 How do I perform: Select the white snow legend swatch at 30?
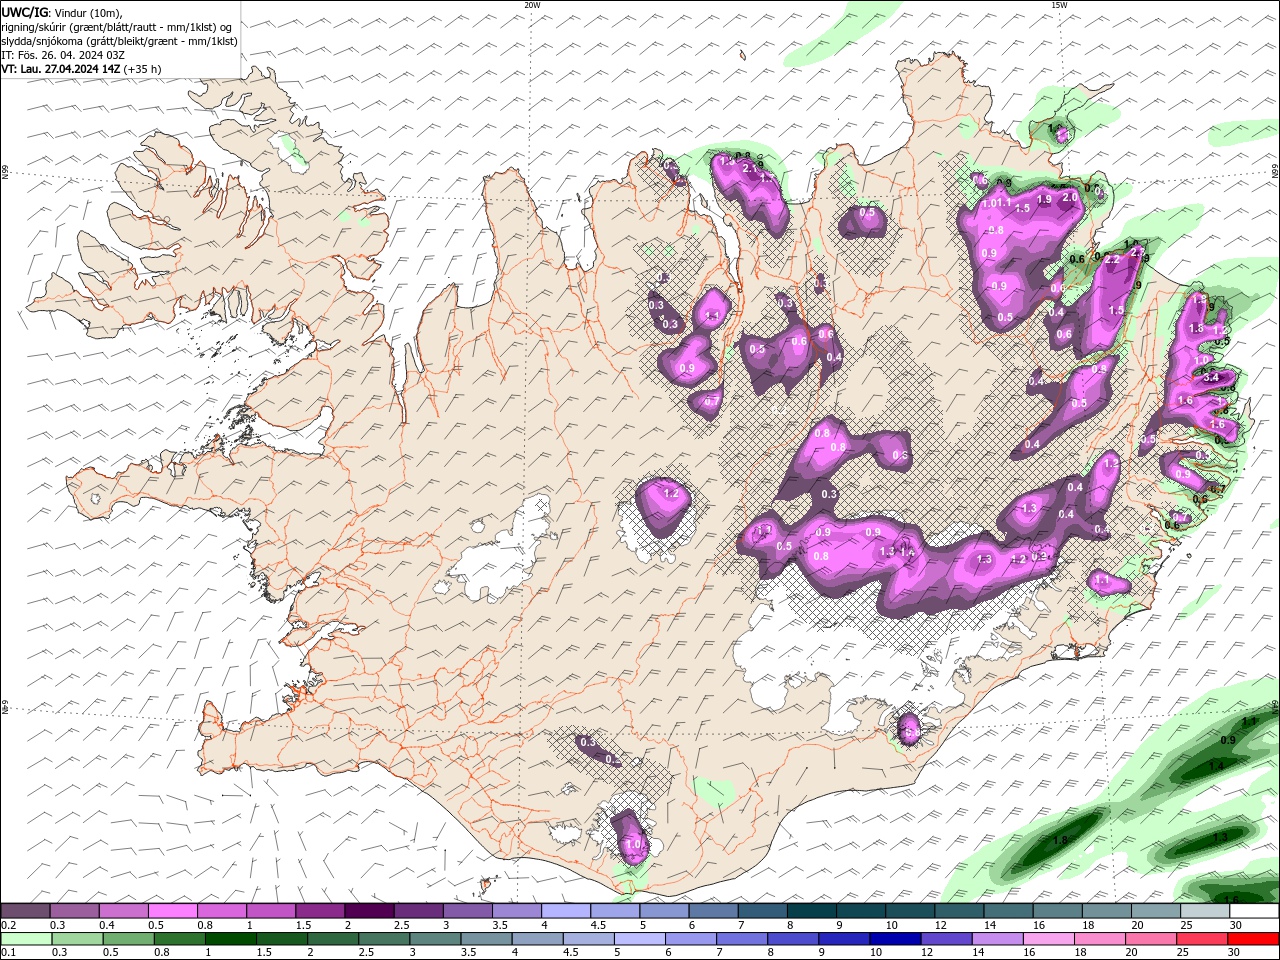(1252, 911)
